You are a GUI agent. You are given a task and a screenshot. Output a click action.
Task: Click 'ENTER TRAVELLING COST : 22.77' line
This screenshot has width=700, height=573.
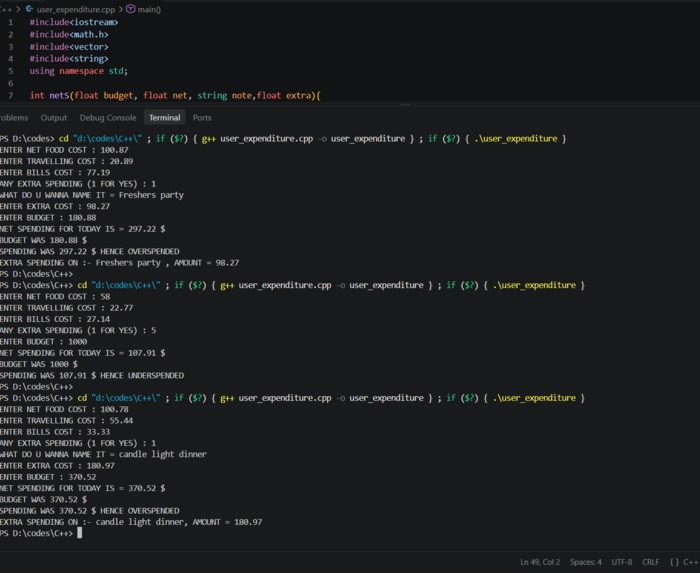tap(67, 308)
